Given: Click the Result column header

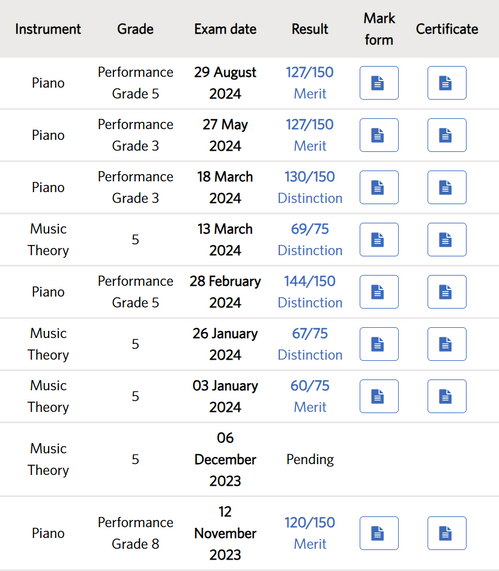Looking at the screenshot, I should click(x=310, y=29).
